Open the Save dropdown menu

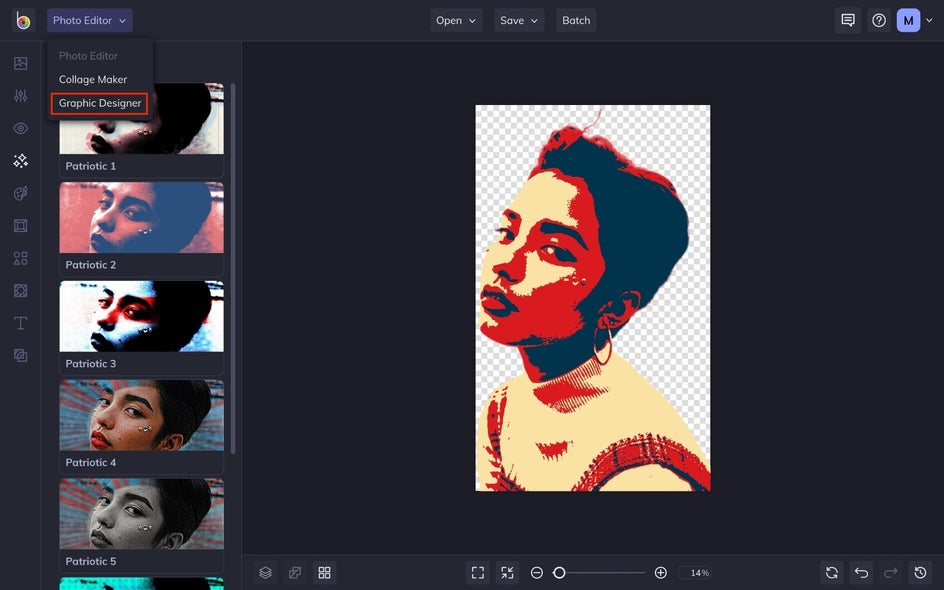519,20
